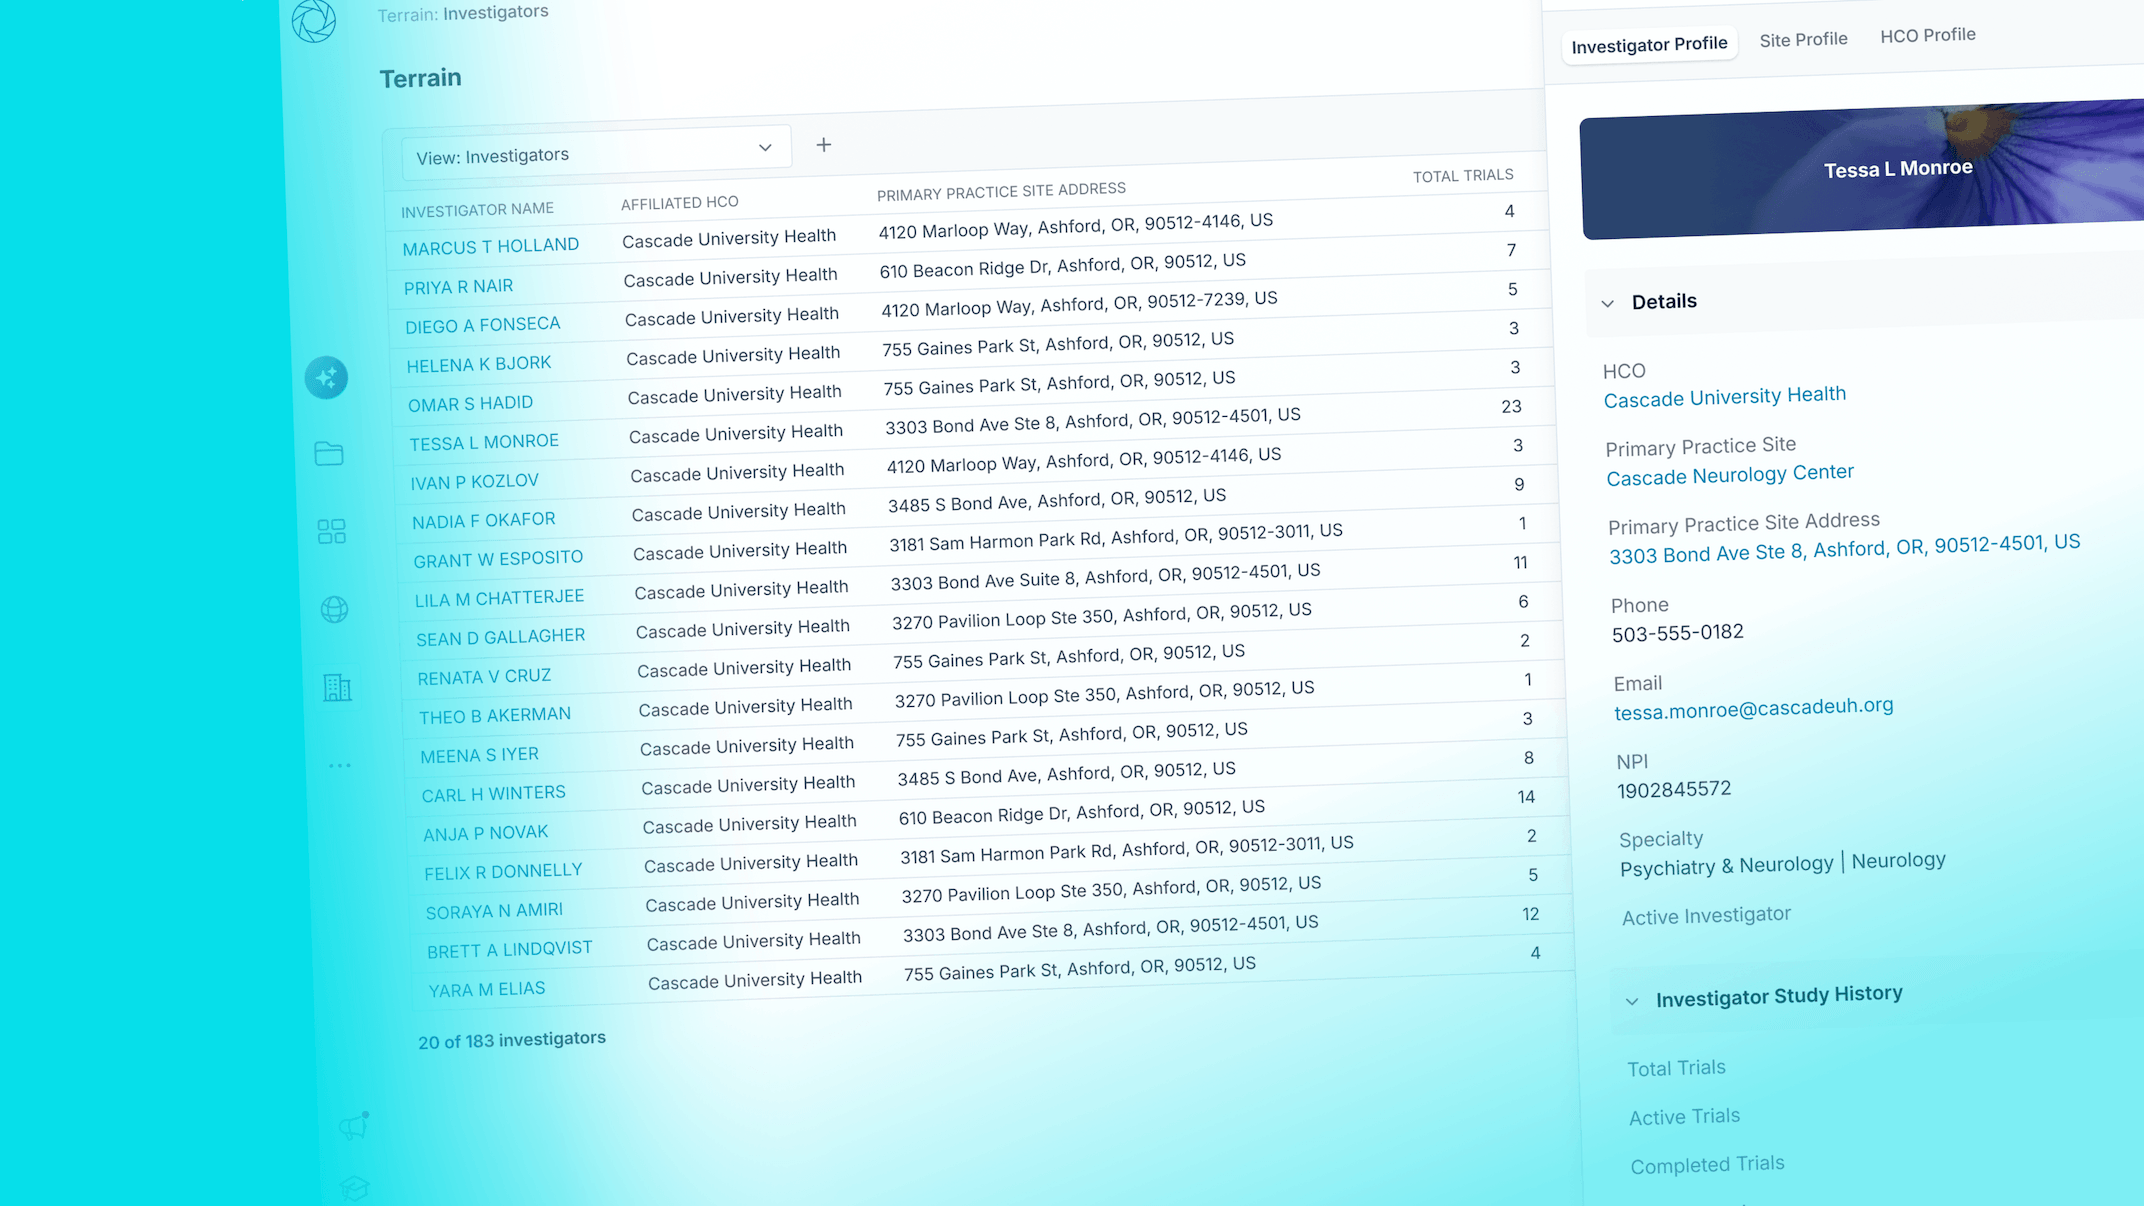Click the Tessa L Monroe banner image

[x=1863, y=169]
